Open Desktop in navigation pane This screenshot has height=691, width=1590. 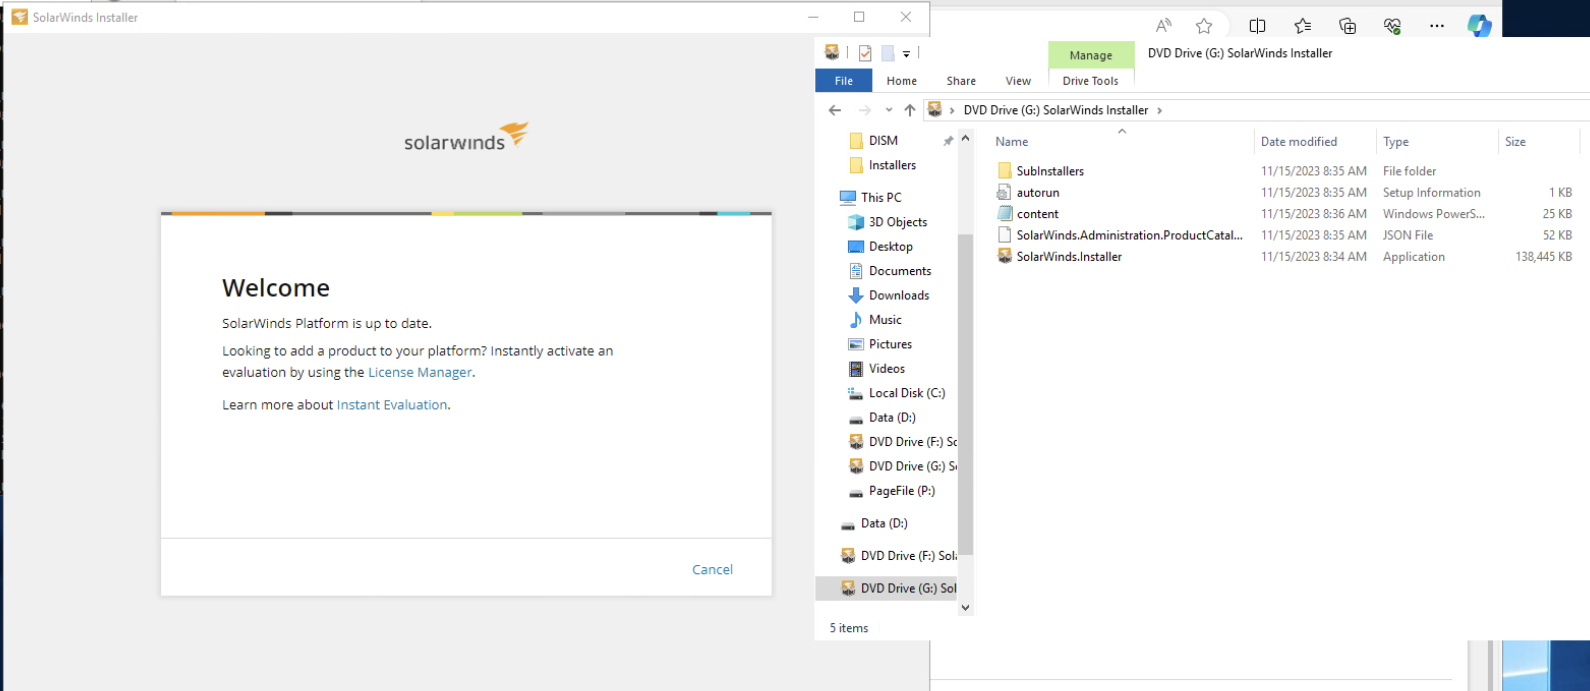pos(890,246)
